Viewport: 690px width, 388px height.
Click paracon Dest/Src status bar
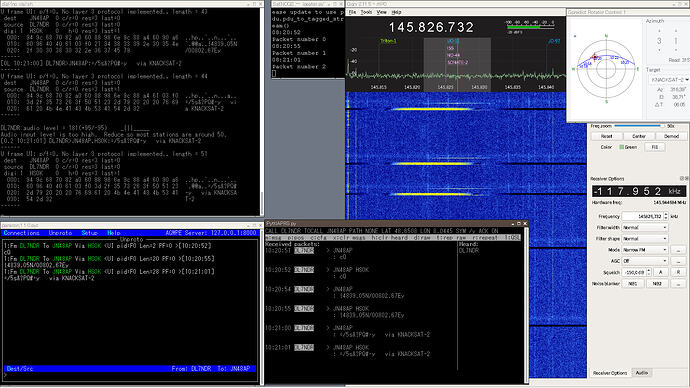coord(130,369)
